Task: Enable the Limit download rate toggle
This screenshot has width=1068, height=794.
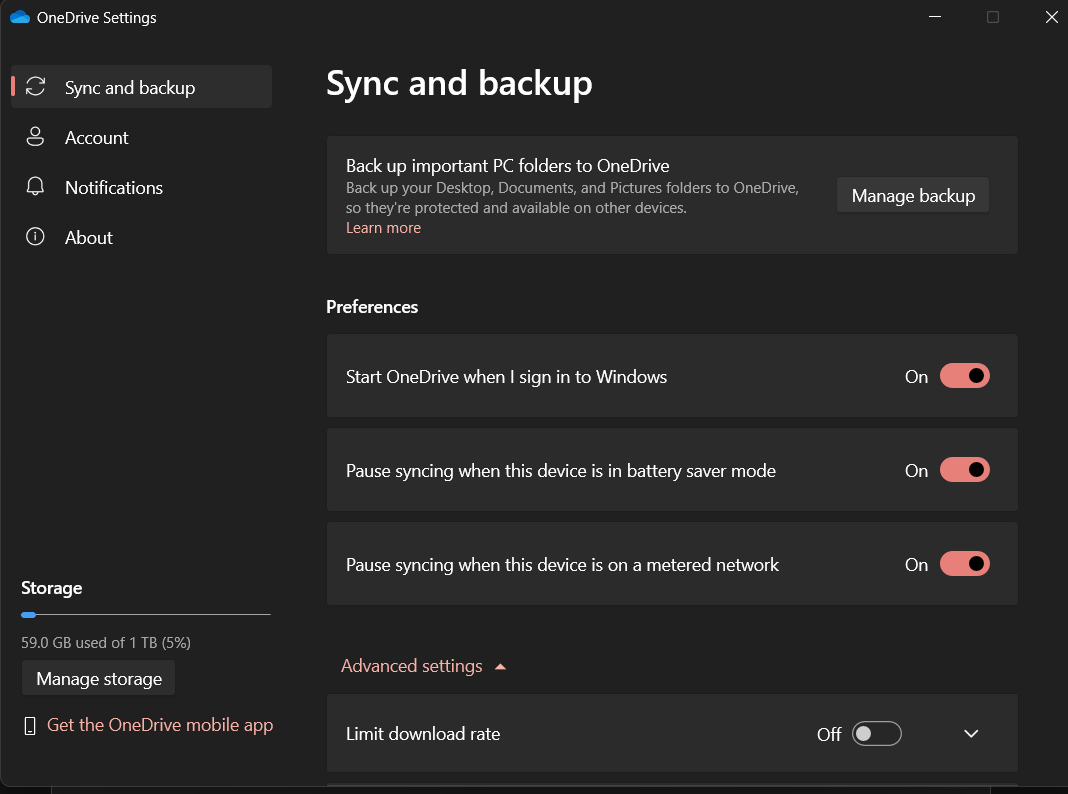Action: click(x=876, y=734)
